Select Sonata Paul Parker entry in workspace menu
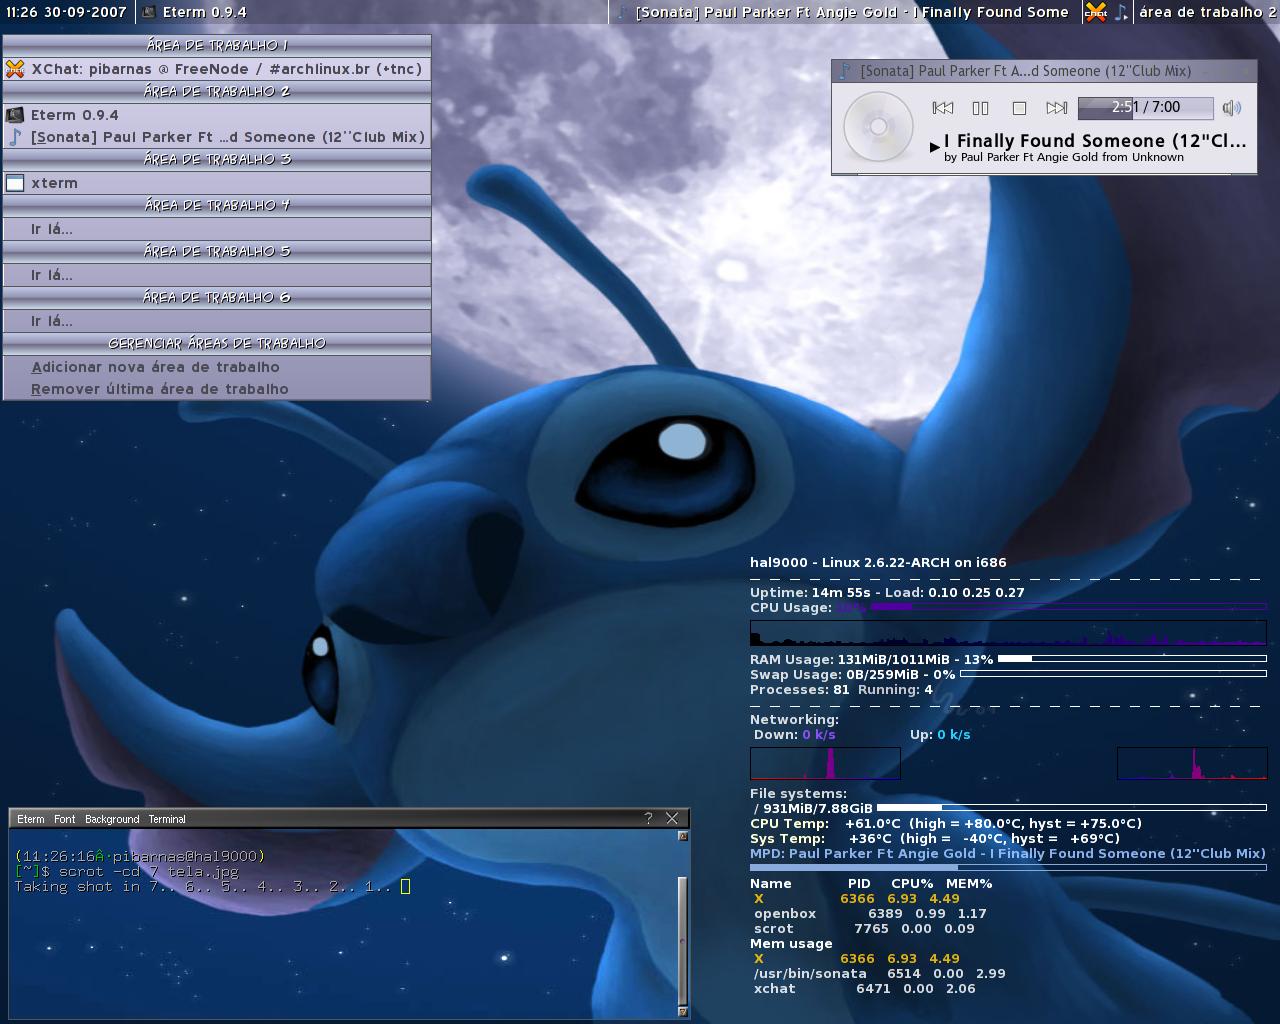Image resolution: width=1280 pixels, height=1024 pixels. pyautogui.click(x=217, y=137)
